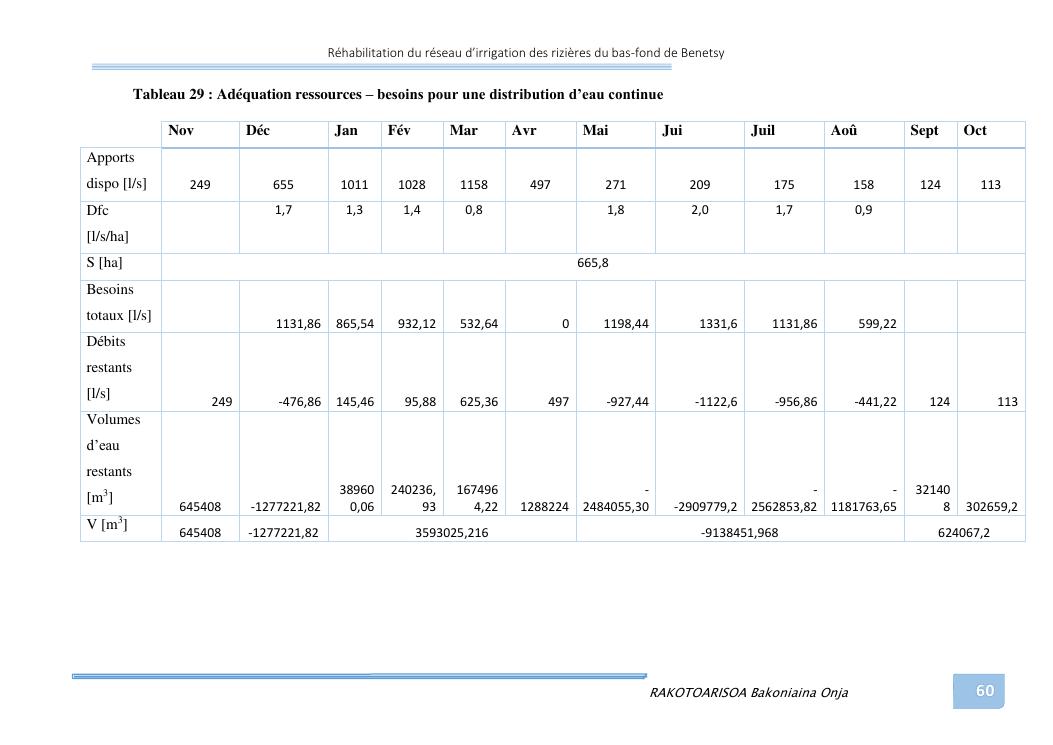This screenshot has width=1053, height=745.
Task: Click the -1122,6 remaining flow cell
Action: (716, 402)
